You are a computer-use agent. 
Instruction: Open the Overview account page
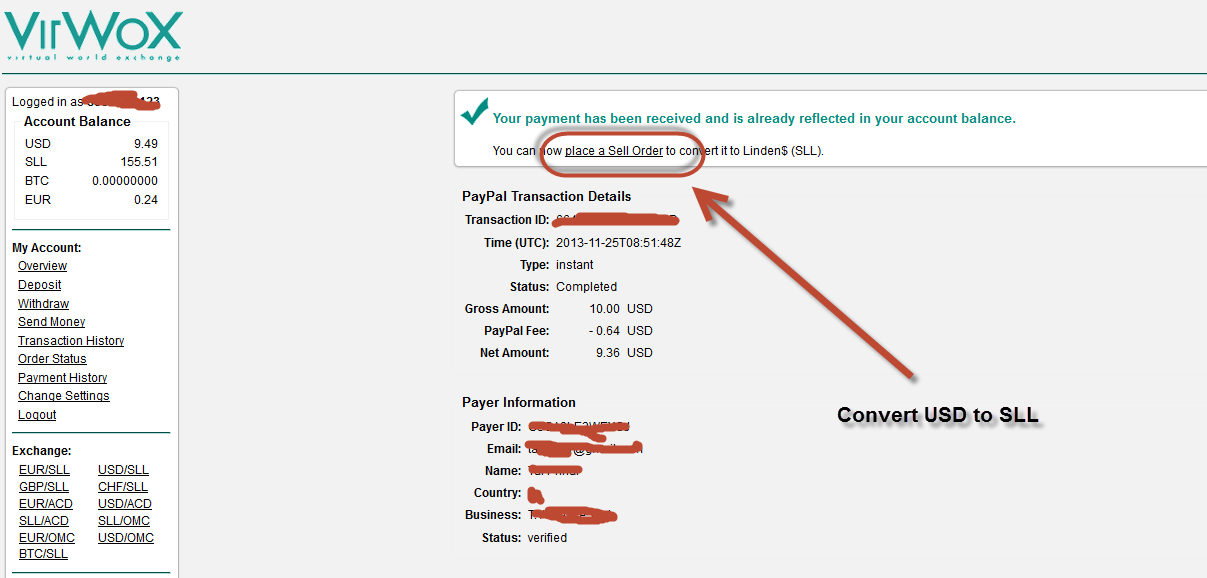42,266
